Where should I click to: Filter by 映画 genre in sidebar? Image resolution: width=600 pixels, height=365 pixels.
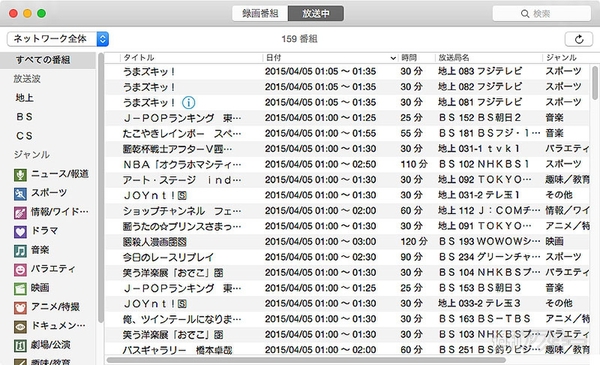[x=40, y=288]
